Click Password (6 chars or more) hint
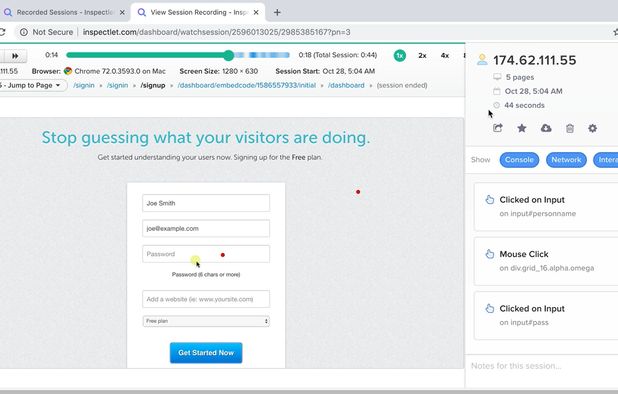 [x=206, y=274]
